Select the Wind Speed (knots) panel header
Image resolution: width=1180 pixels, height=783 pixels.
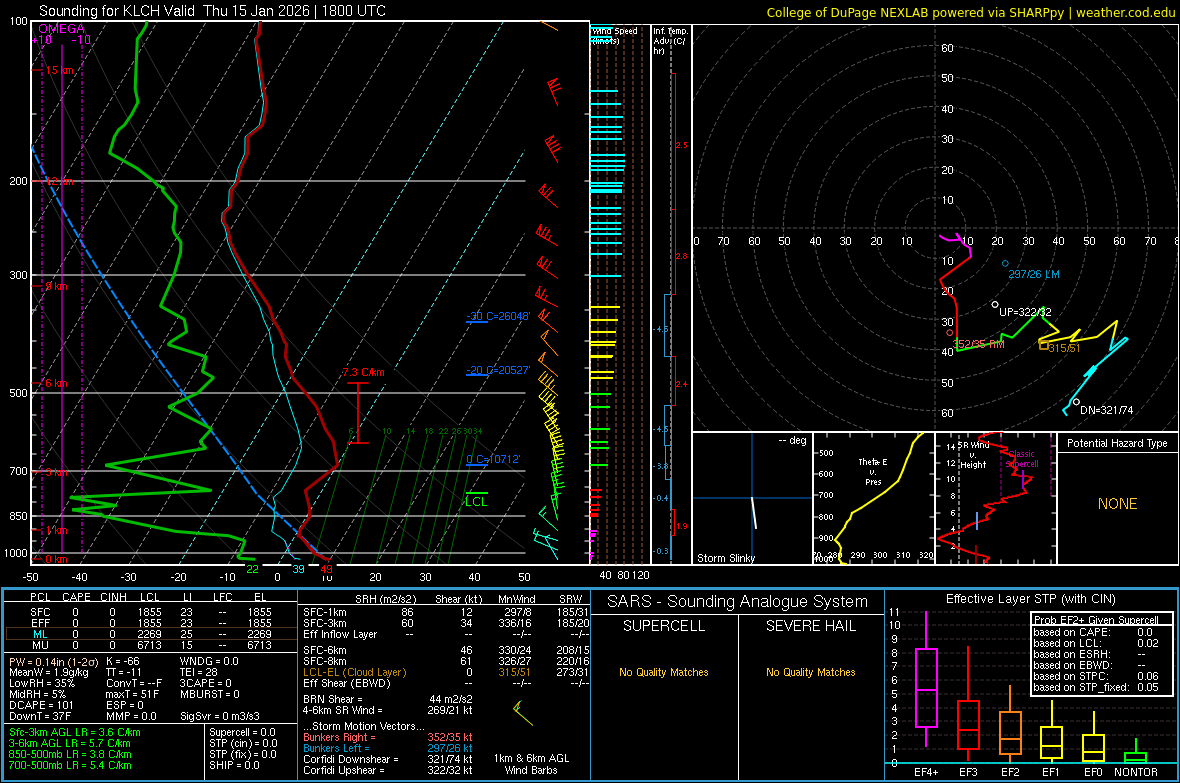point(614,35)
